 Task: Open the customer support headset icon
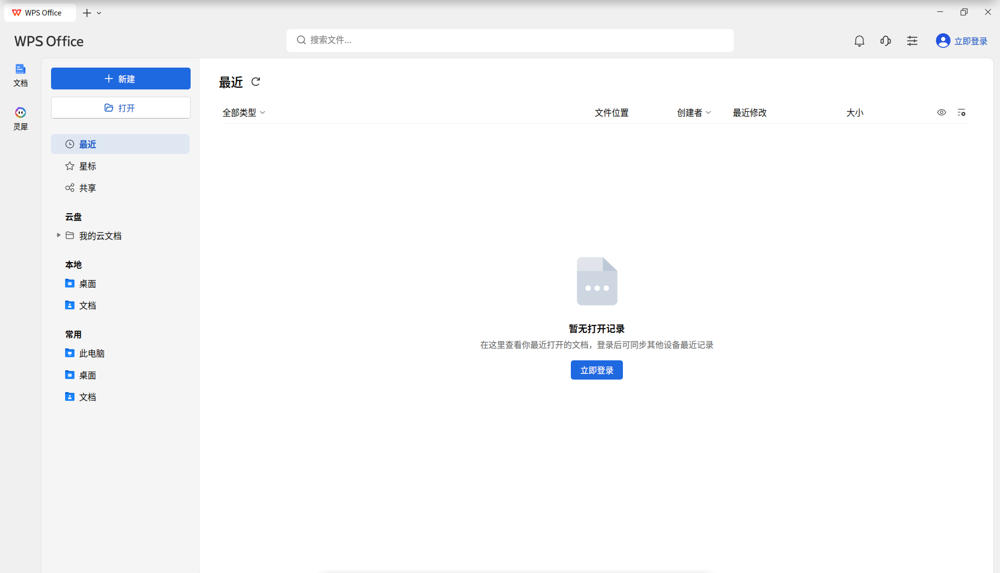[885, 41]
